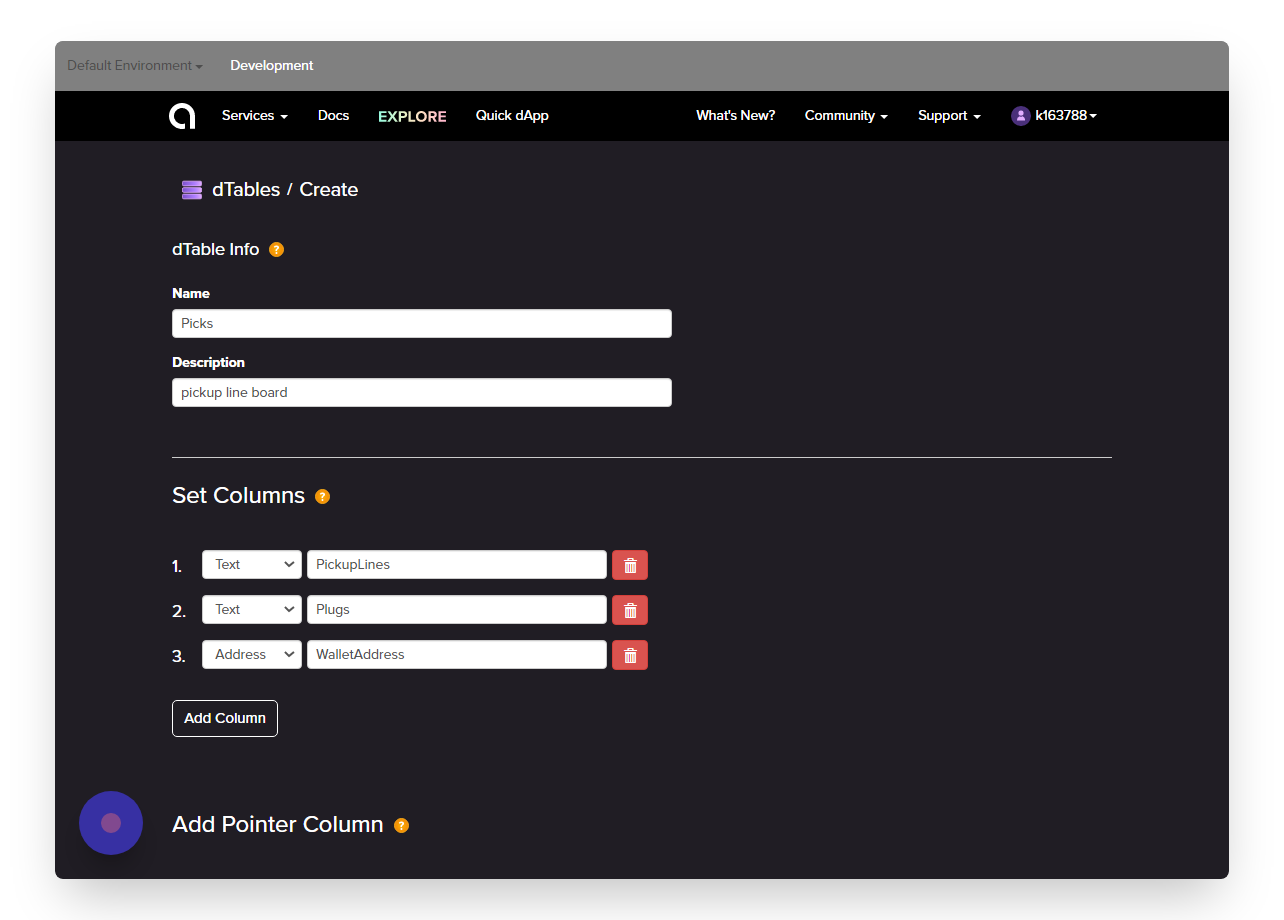Viewport: 1284px width, 920px height.
Task: Click the user avatar icon beside k163788
Action: [1020, 116]
